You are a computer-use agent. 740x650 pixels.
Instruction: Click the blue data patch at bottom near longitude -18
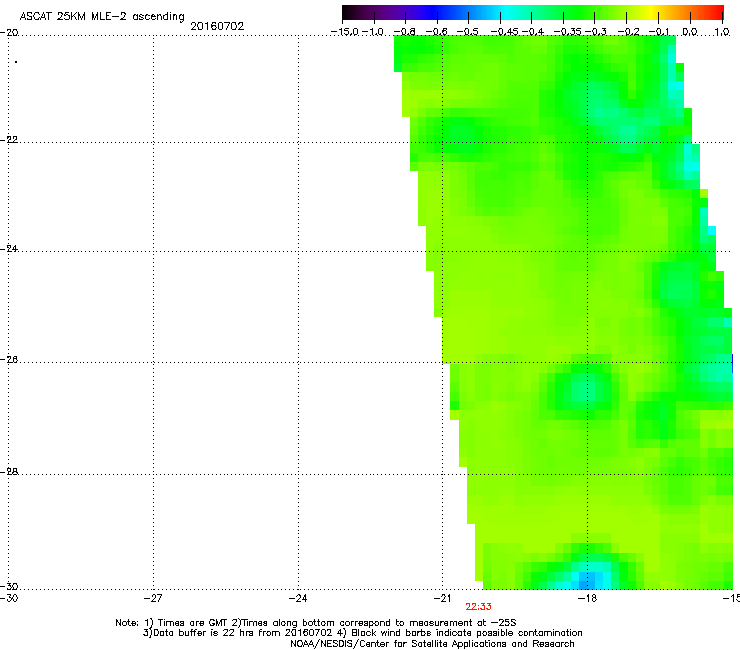click(x=587, y=580)
